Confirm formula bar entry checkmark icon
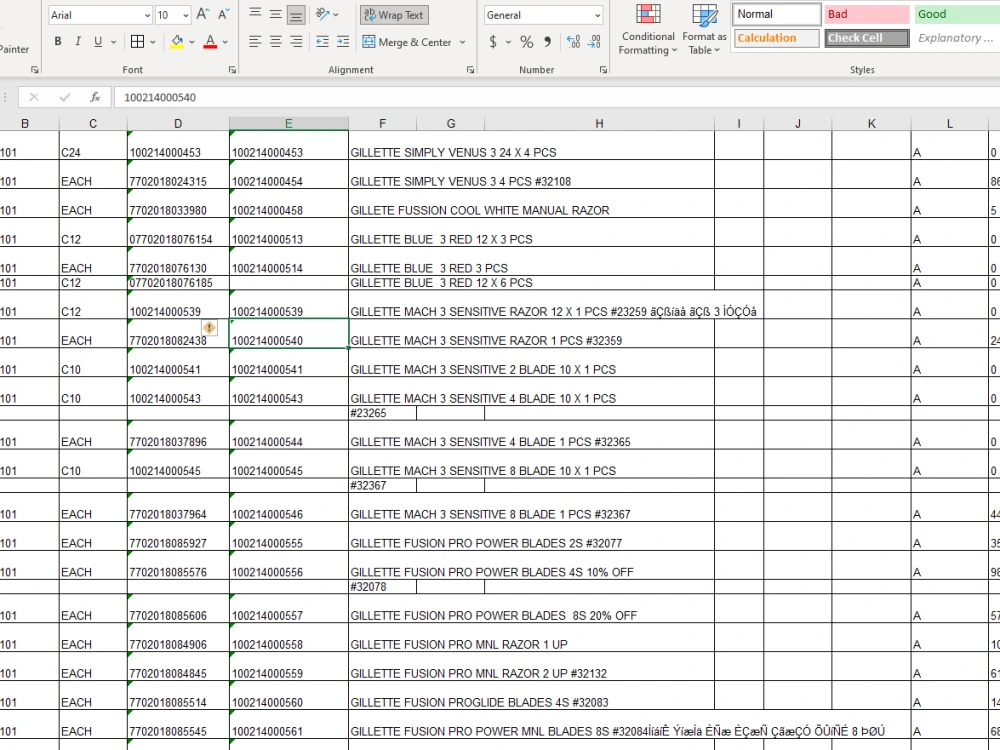 tap(64, 97)
